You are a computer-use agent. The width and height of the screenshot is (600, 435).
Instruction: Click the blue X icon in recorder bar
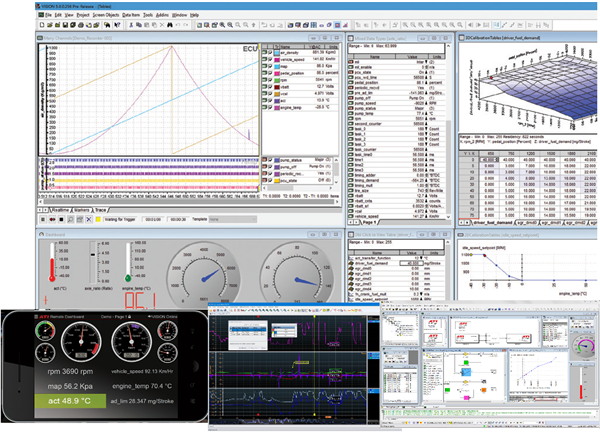tap(89, 219)
